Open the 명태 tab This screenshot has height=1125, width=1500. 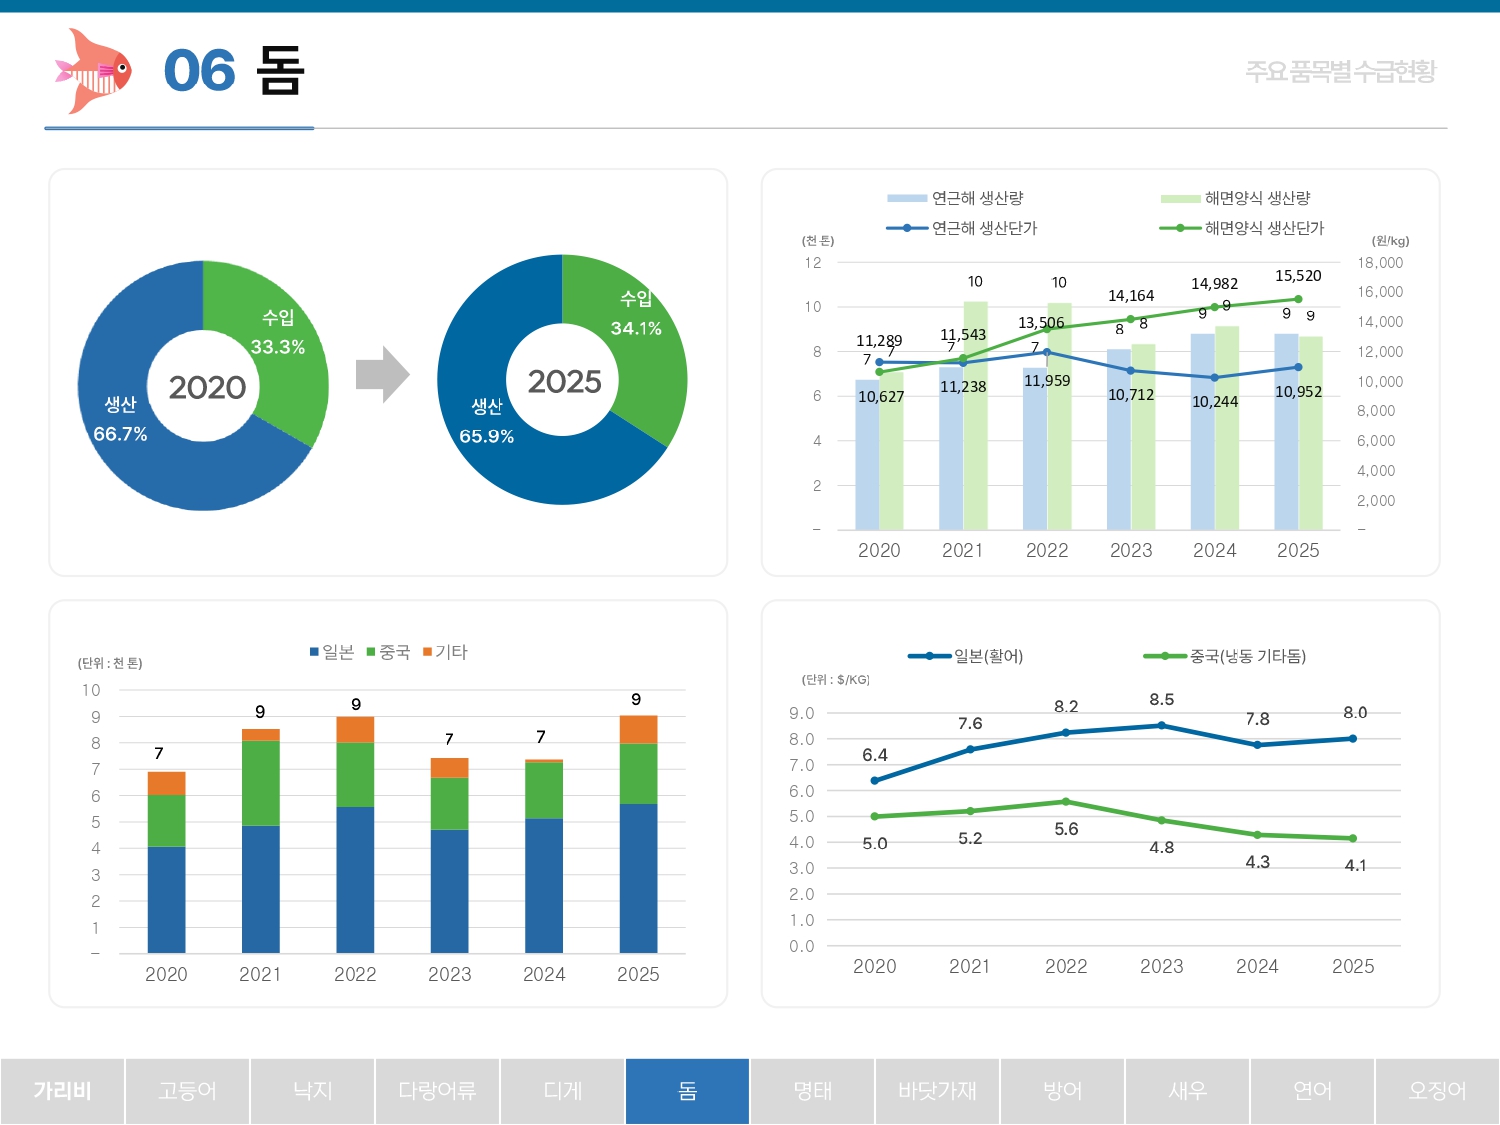812,1091
